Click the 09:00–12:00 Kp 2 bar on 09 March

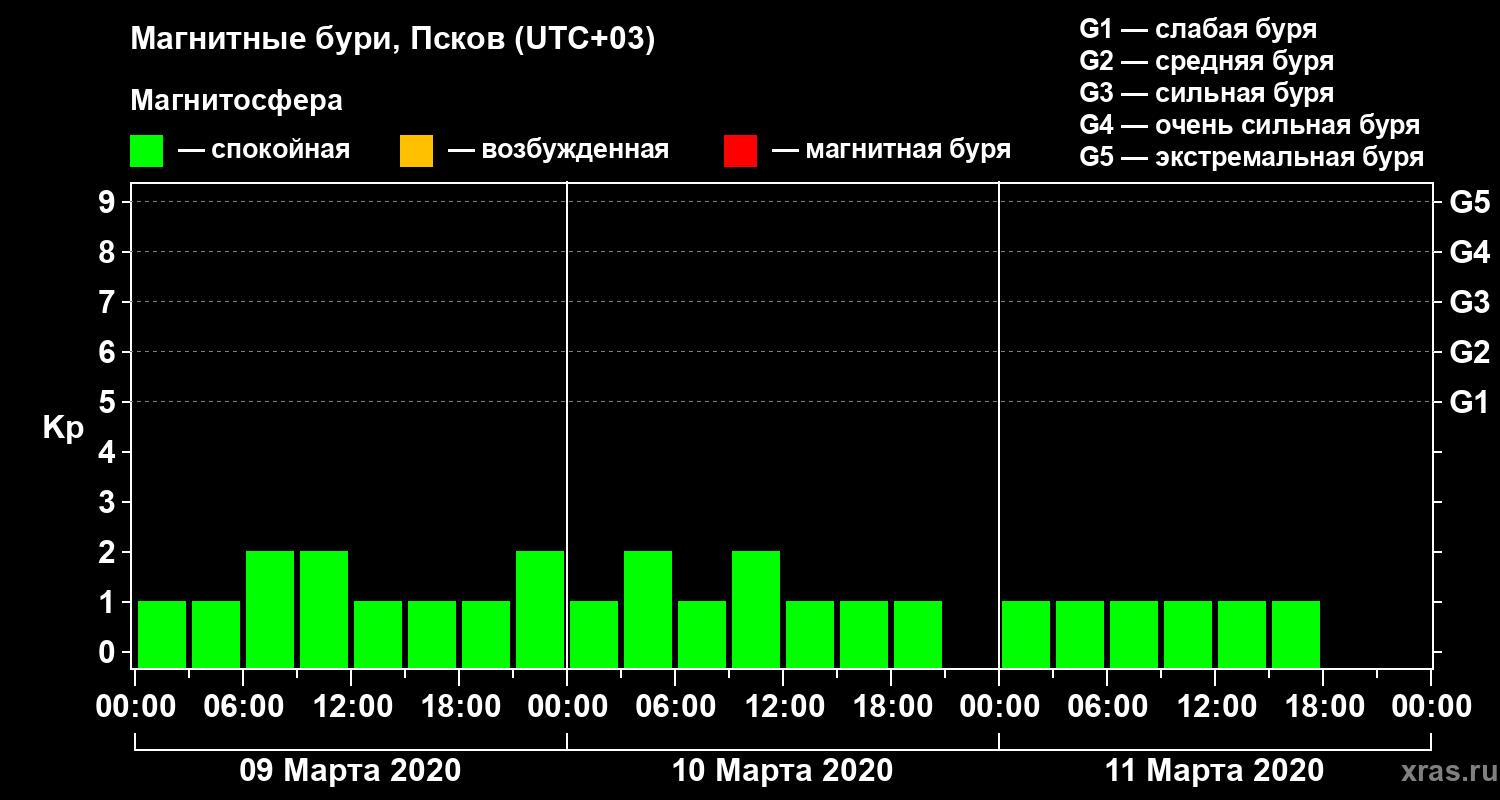(324, 609)
